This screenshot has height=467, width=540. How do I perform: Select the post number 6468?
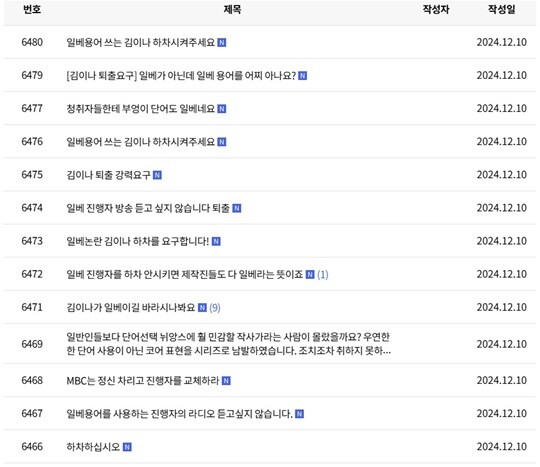[32, 381]
